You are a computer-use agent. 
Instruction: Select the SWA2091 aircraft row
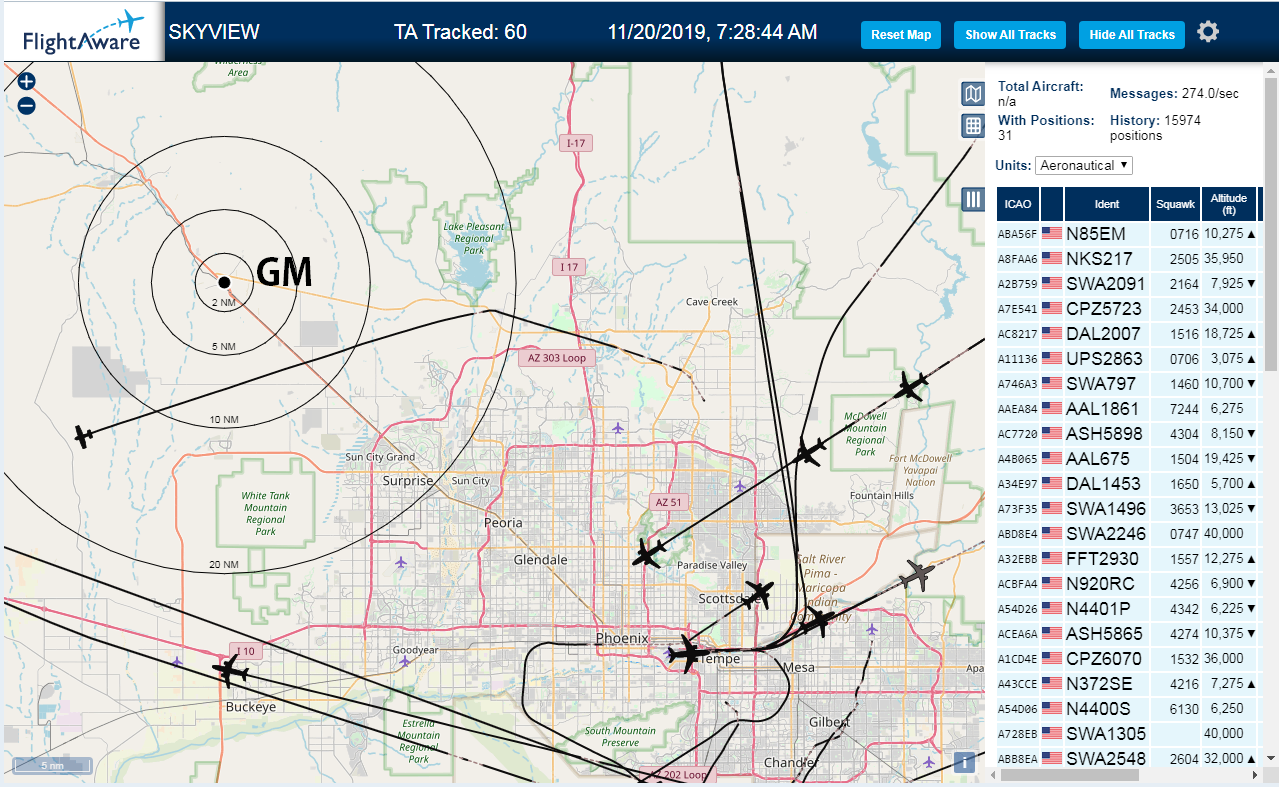coord(1127,284)
